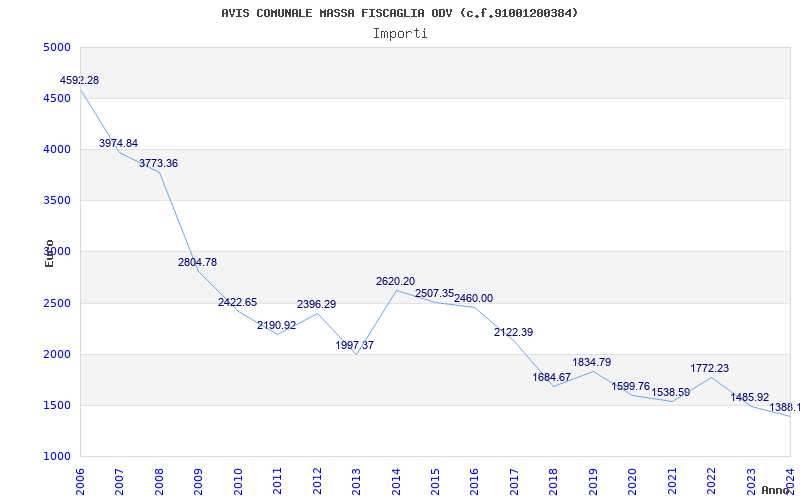The height and width of the screenshot is (500, 800).
Task: Click the 1684.67 value label
Action: pyautogui.click(x=552, y=377)
